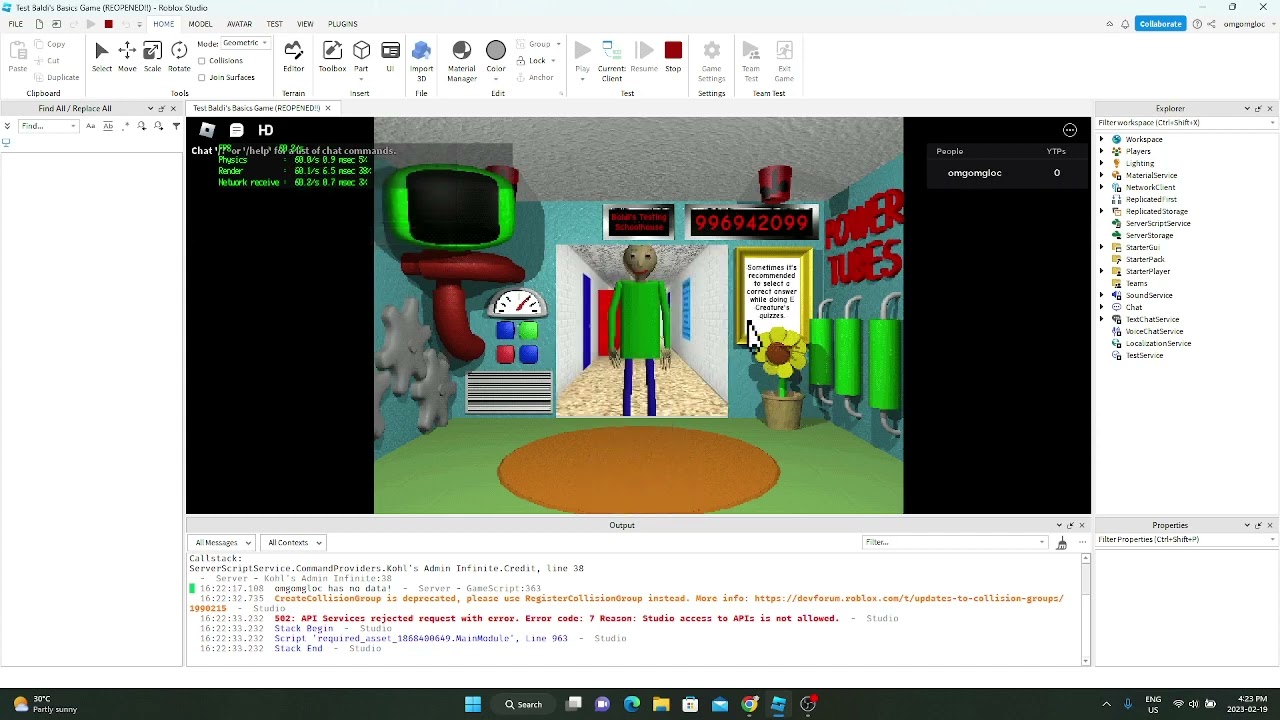Select the Move tool in the ribbon
The width and height of the screenshot is (1280, 720).
click(127, 57)
